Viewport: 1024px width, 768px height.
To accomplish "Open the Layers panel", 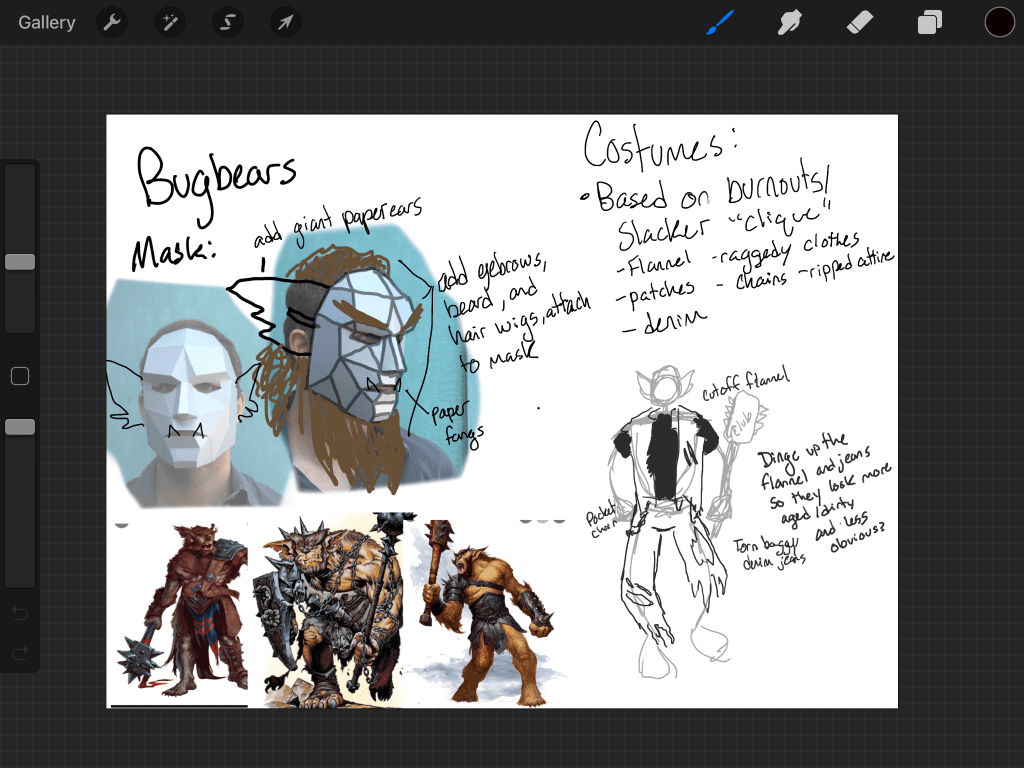I will pyautogui.click(x=930, y=22).
